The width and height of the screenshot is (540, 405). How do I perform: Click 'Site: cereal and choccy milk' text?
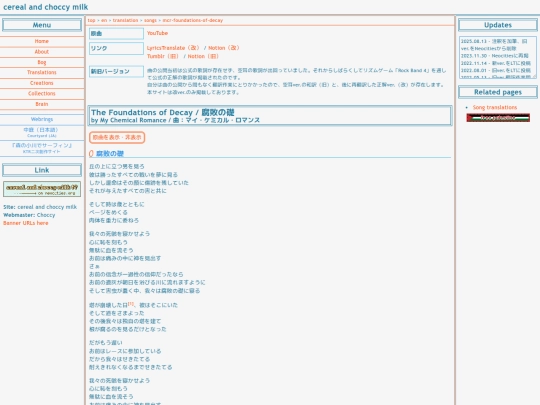pyautogui.click(x=40, y=207)
